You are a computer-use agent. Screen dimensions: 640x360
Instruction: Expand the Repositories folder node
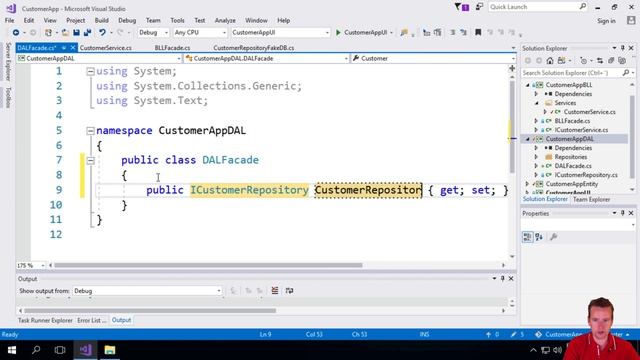(536, 157)
